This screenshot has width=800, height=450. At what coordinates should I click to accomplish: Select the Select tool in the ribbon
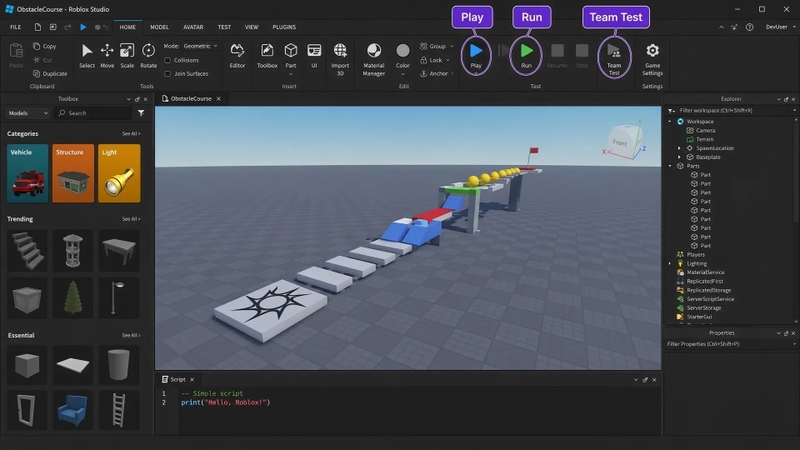tap(87, 56)
